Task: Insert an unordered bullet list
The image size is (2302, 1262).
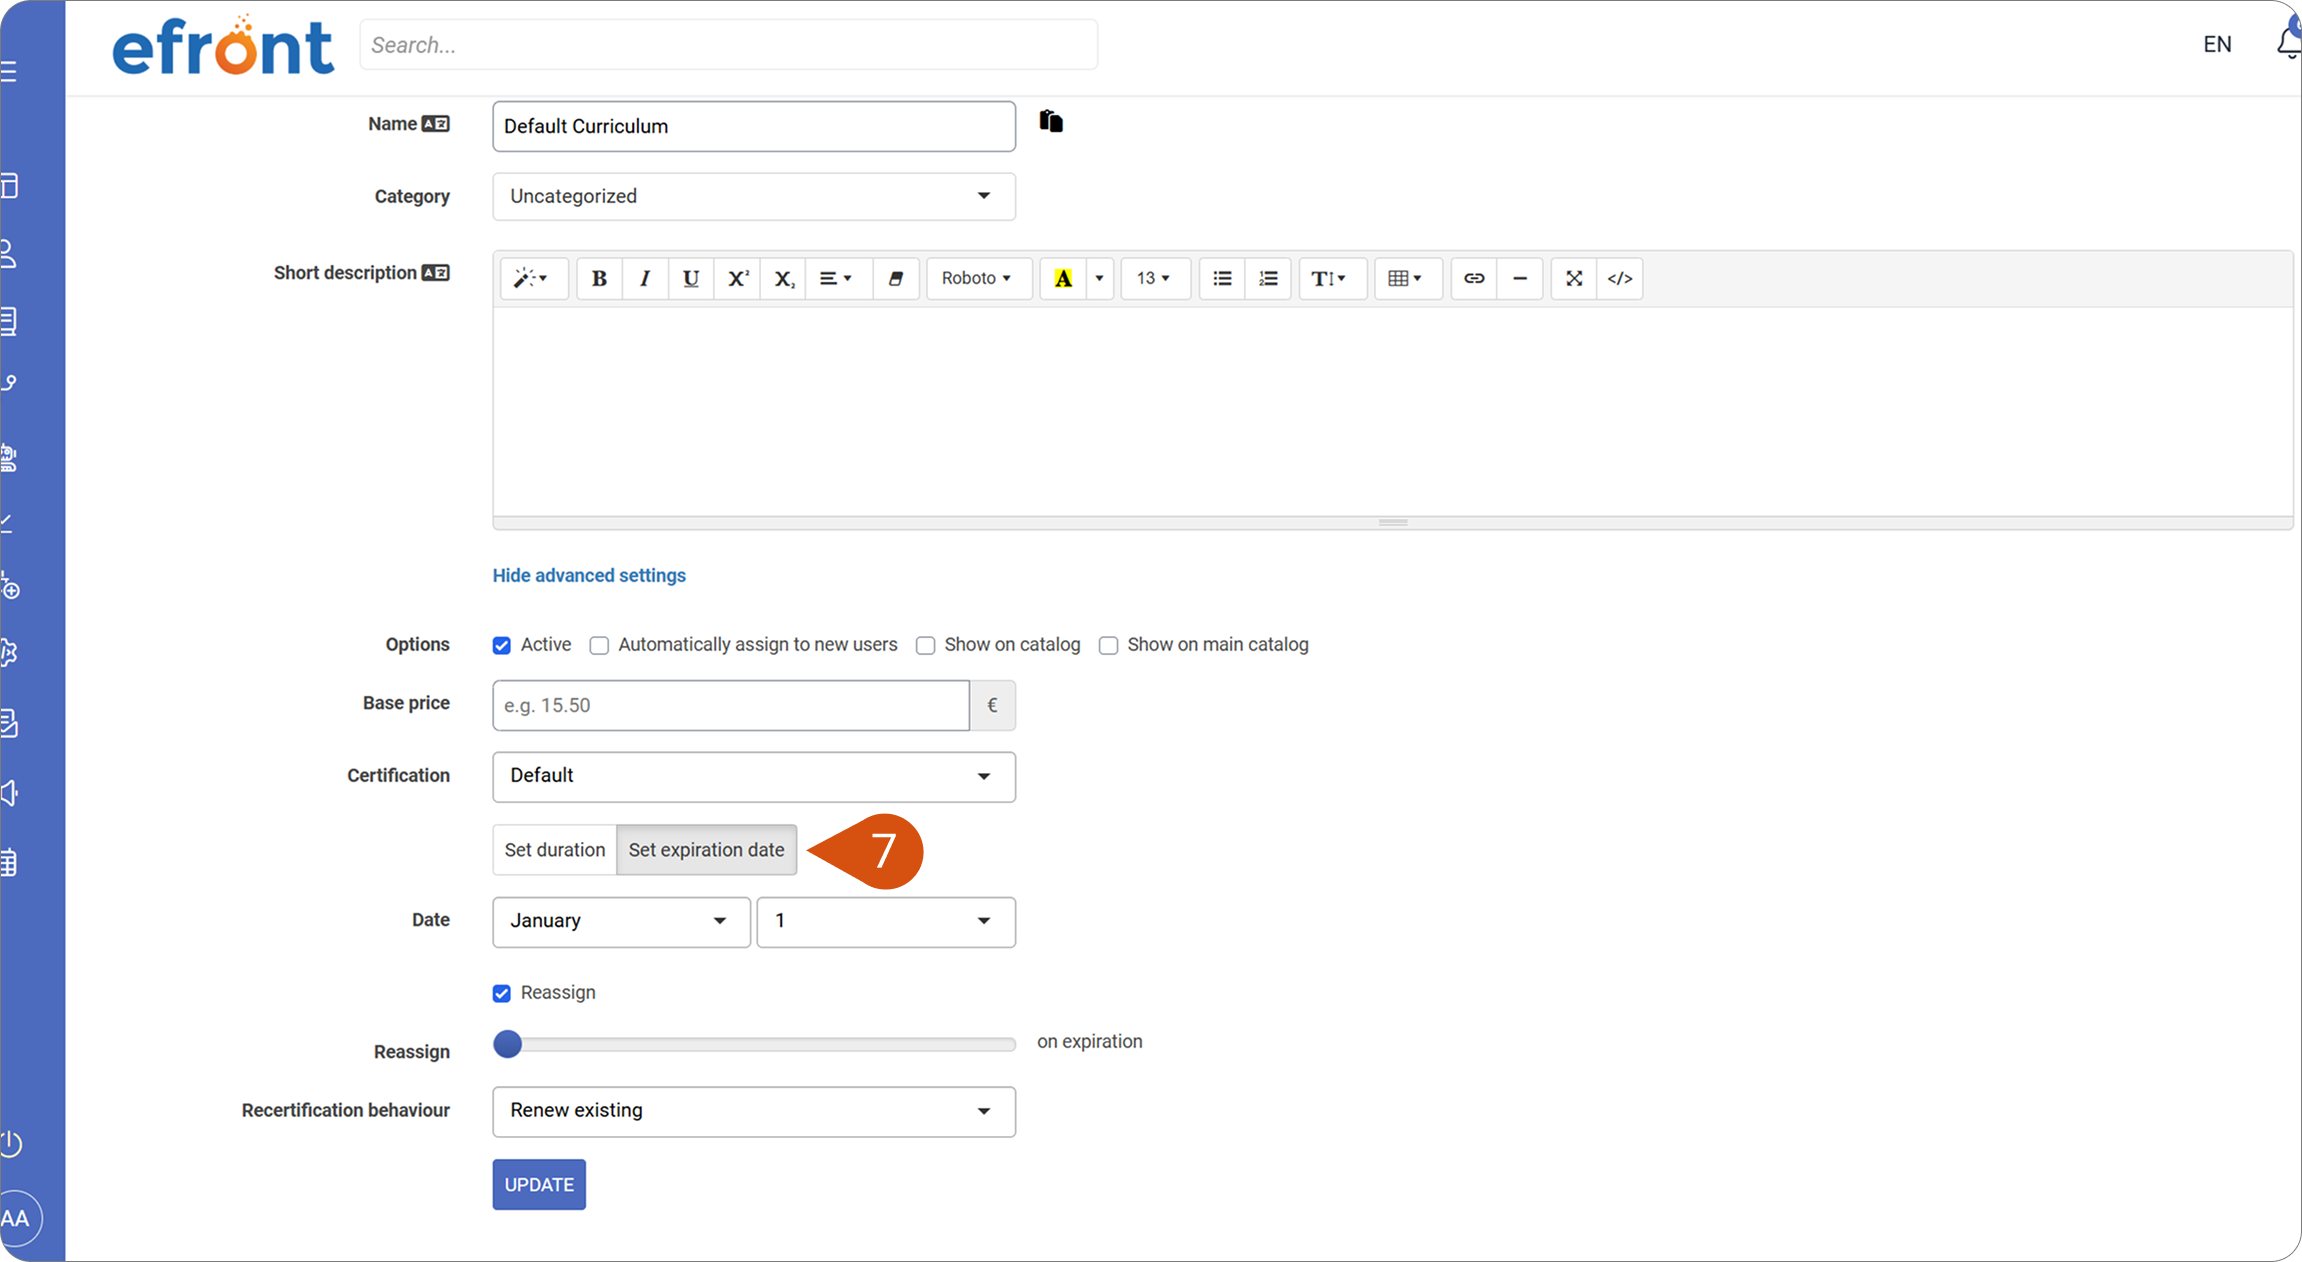Action: 1222,278
